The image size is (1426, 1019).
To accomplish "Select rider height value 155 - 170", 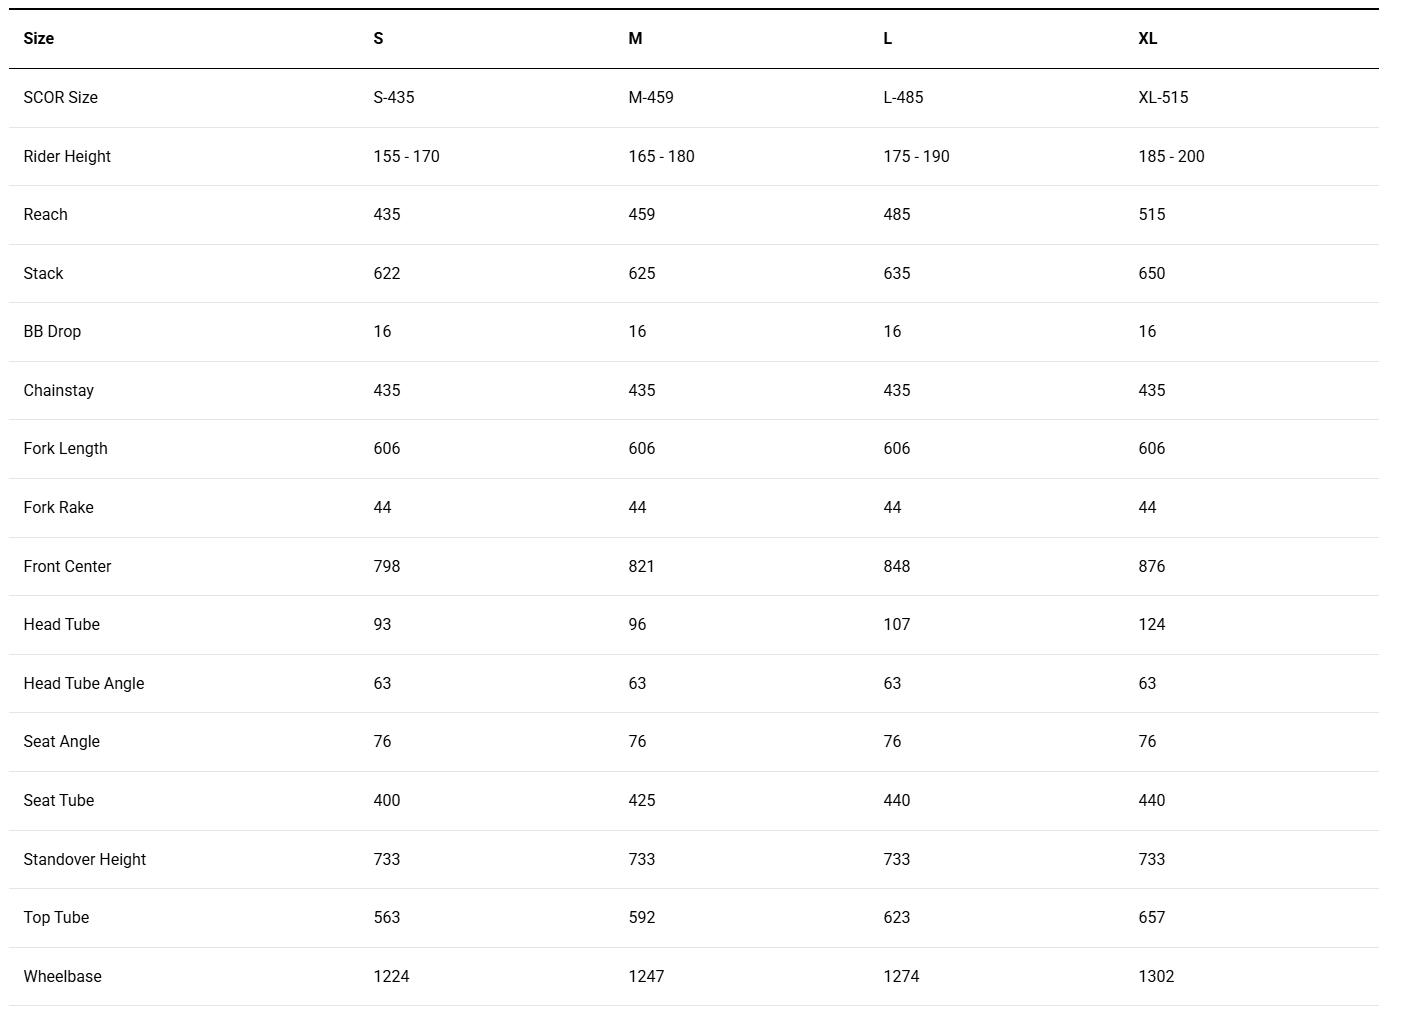I will pyautogui.click(x=406, y=157).
